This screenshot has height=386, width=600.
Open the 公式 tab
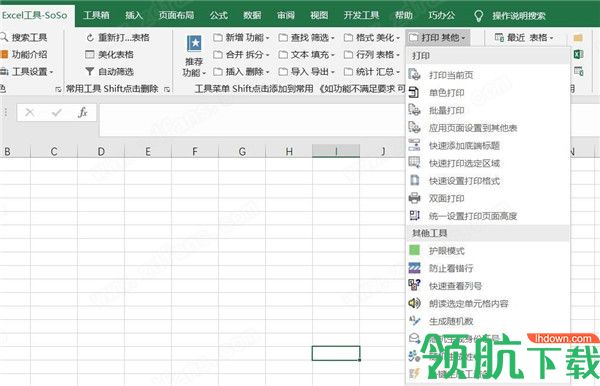click(x=218, y=15)
